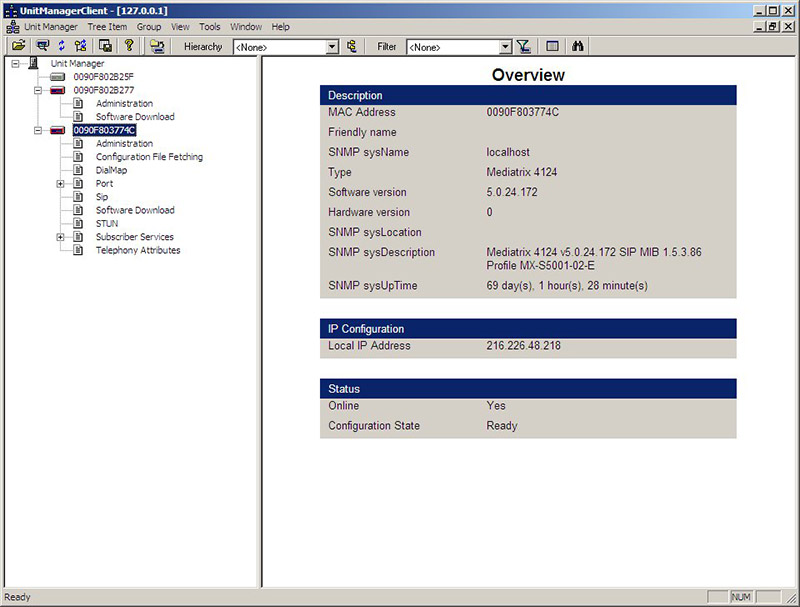The image size is (800, 607).
Task: Collapse the 0090F803774C tree node
Action: (38, 130)
